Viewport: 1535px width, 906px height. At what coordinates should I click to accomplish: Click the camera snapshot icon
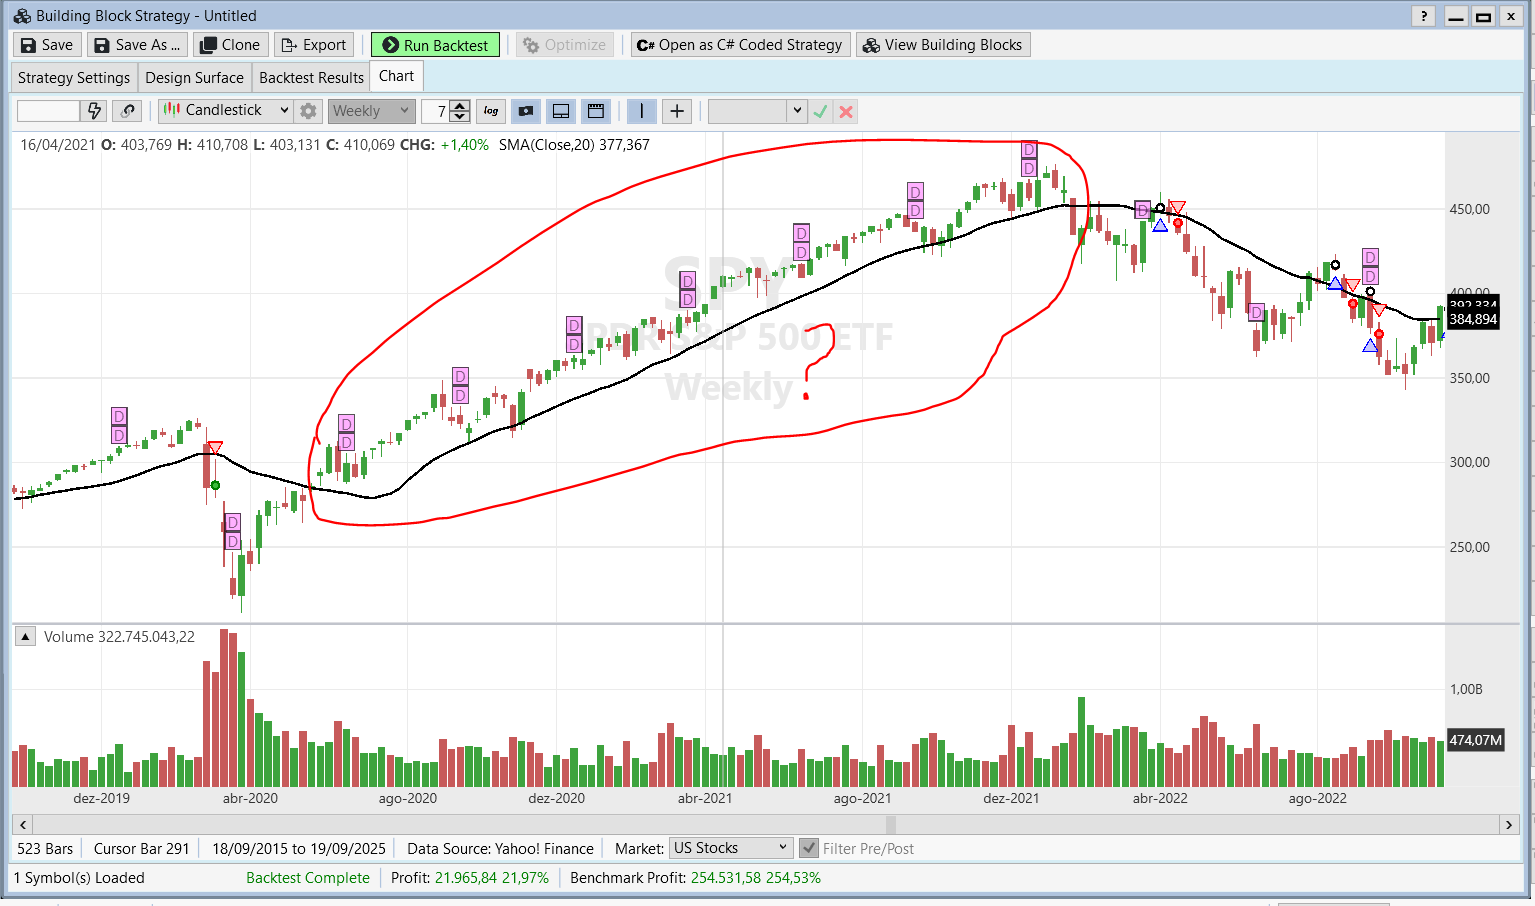[x=526, y=111]
